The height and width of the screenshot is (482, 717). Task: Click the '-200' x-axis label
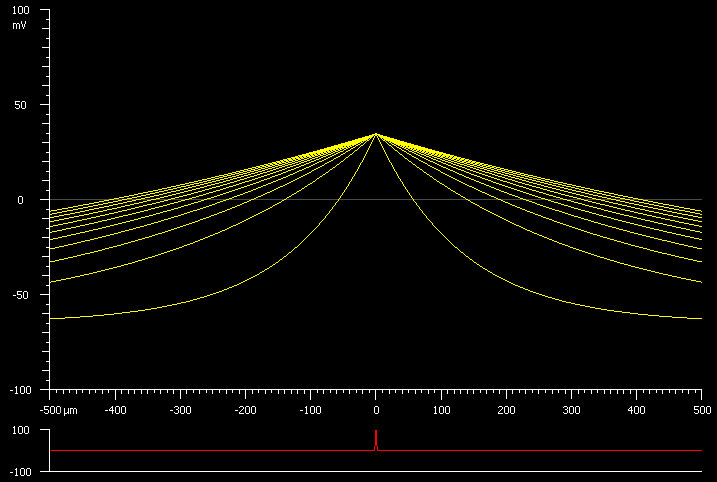pyautogui.click(x=245, y=410)
